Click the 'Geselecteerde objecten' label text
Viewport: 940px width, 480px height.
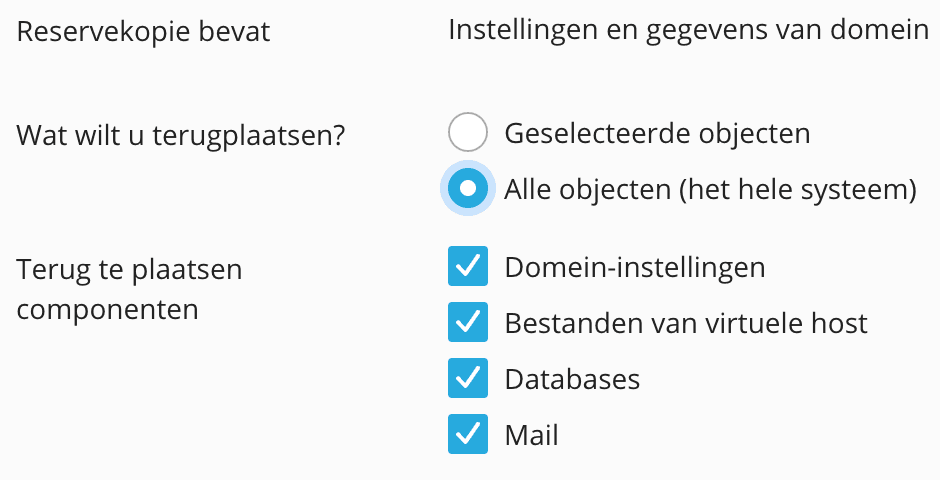click(x=657, y=133)
